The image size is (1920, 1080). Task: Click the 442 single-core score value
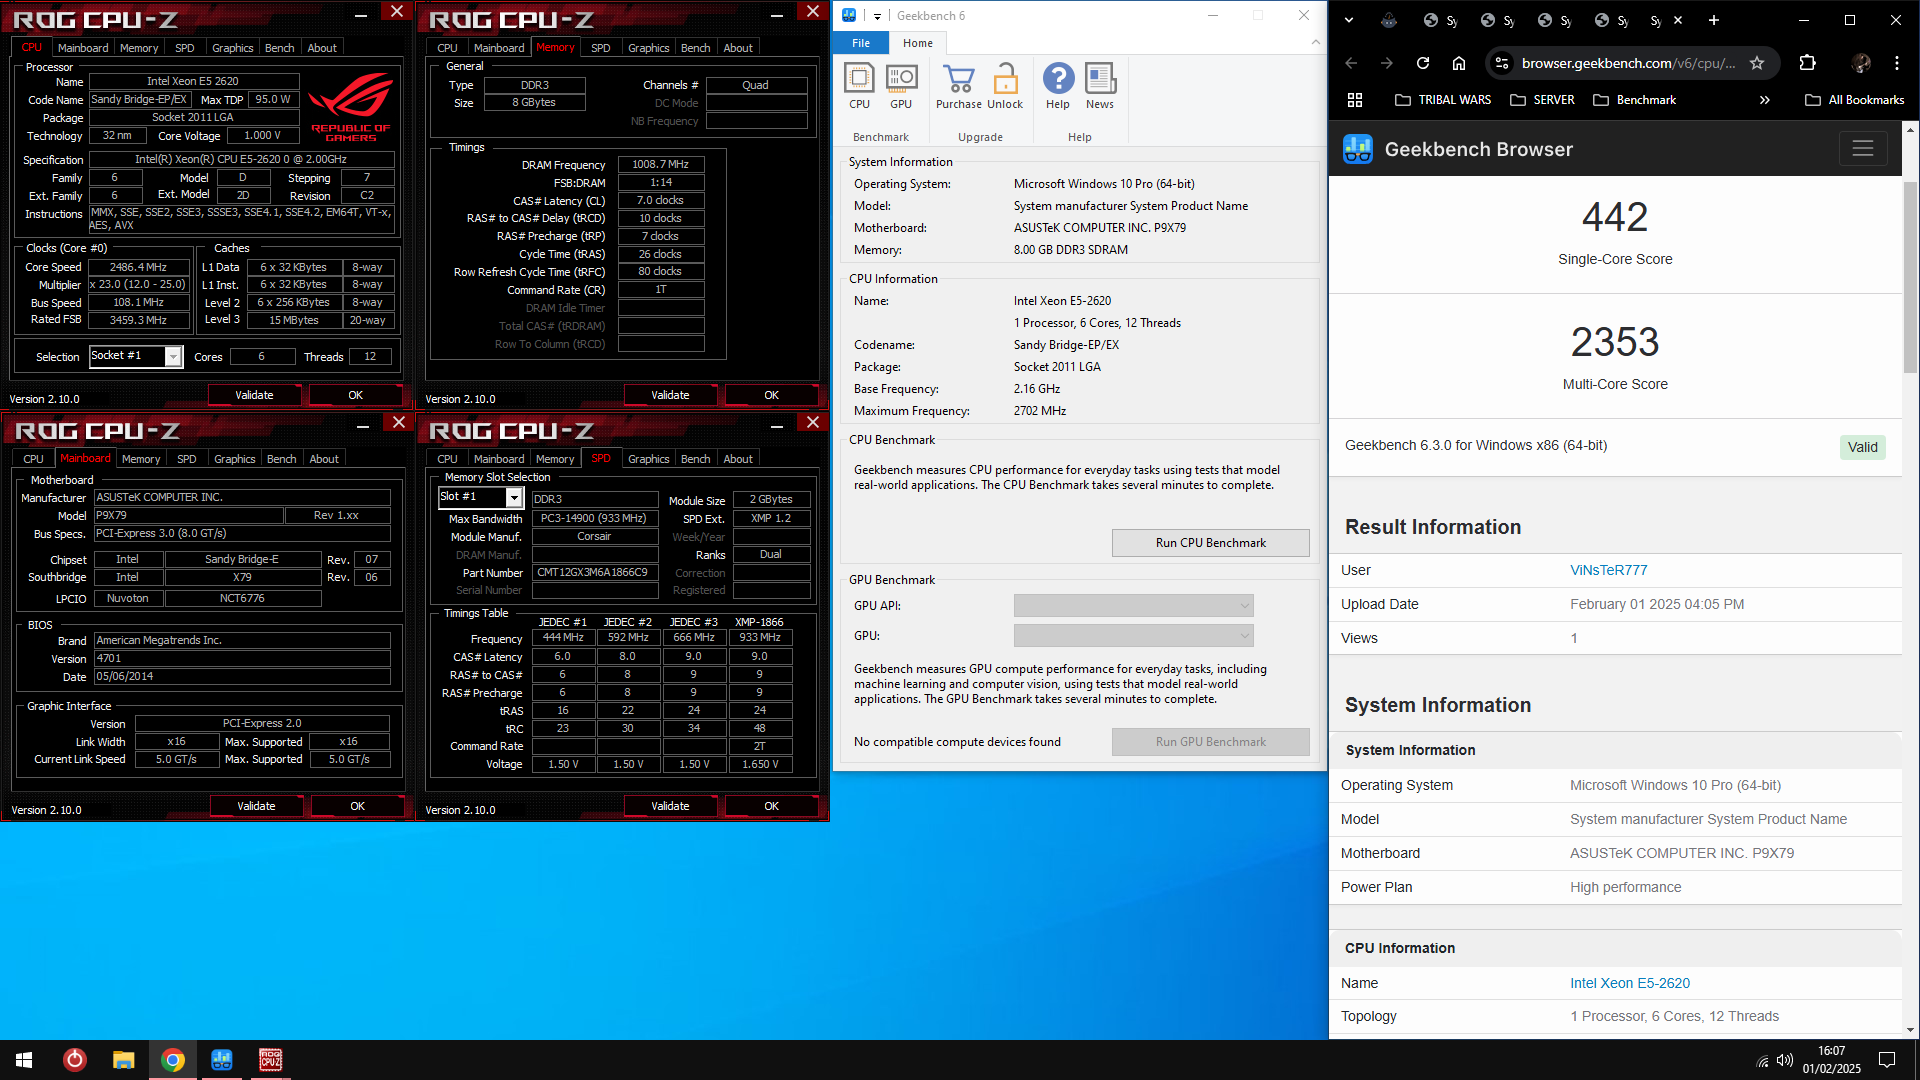coord(1615,217)
